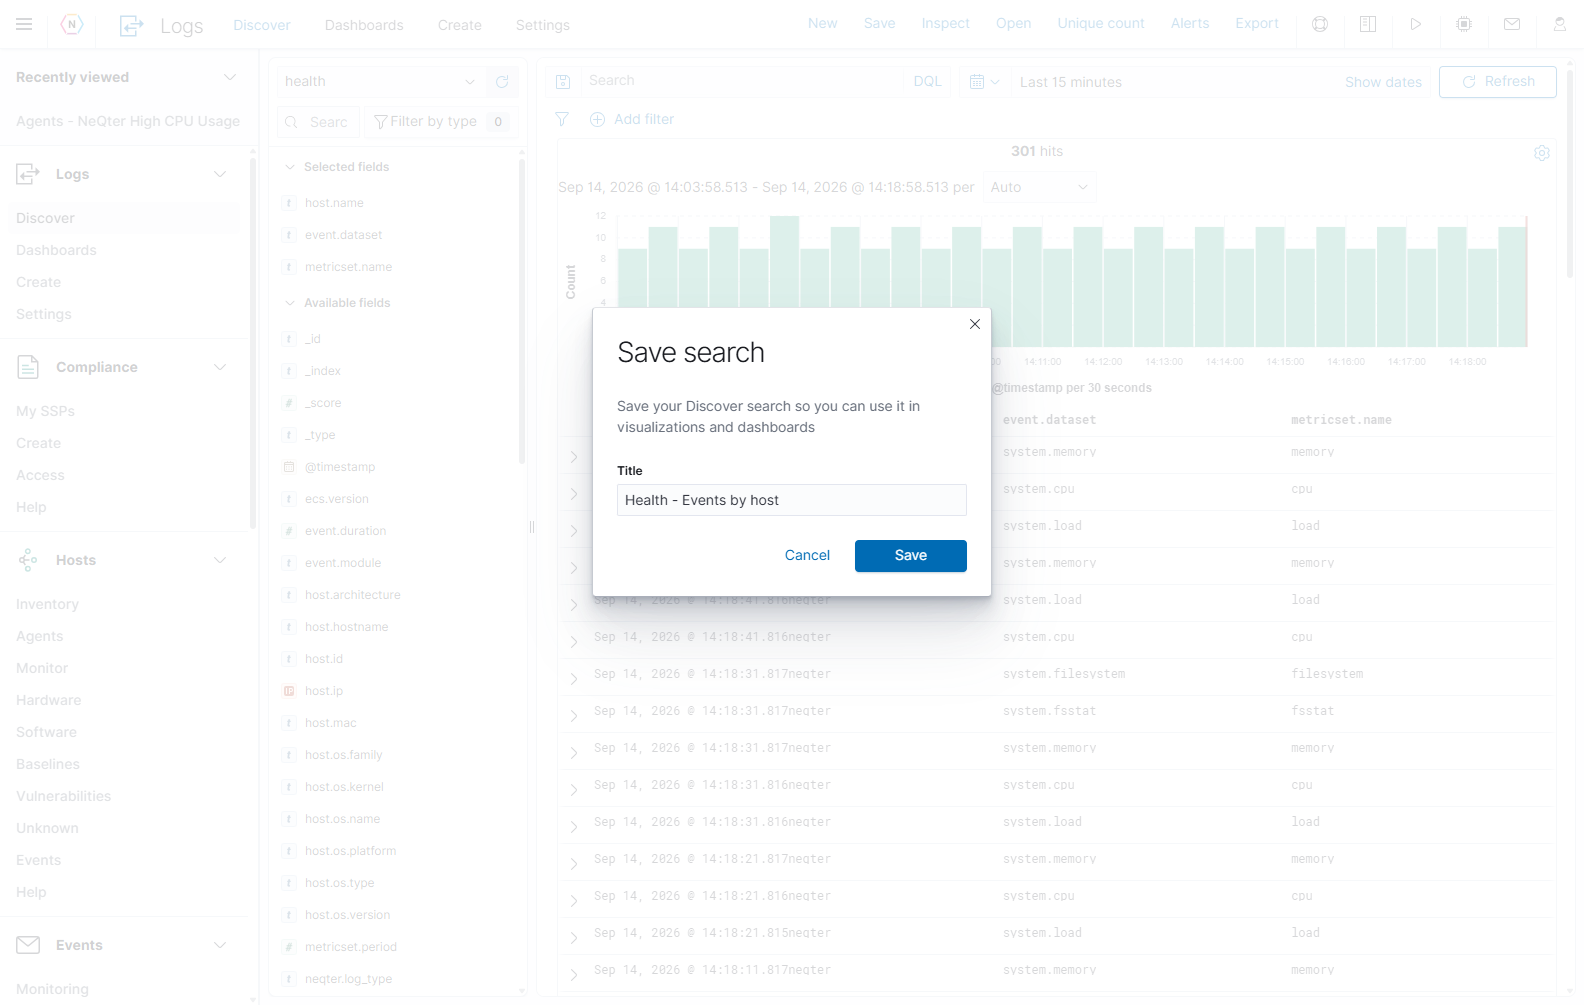Click the DQL query language button

pos(928,82)
